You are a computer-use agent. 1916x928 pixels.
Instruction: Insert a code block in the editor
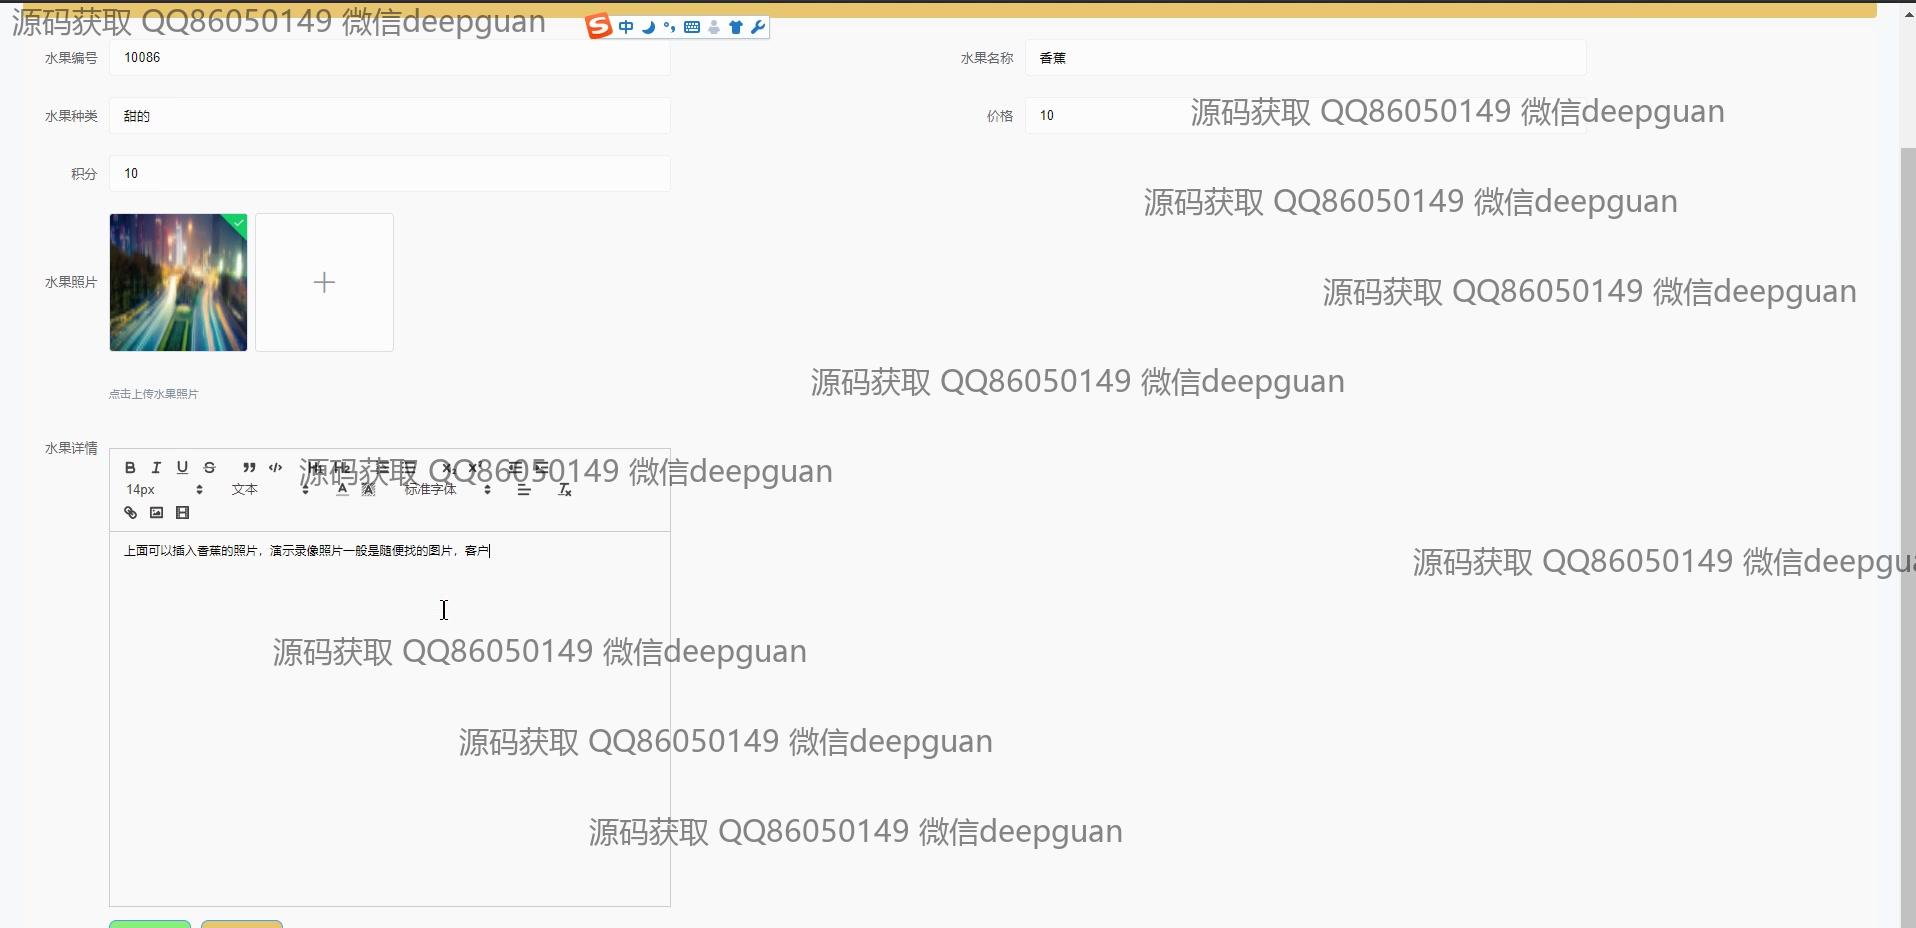(x=275, y=467)
